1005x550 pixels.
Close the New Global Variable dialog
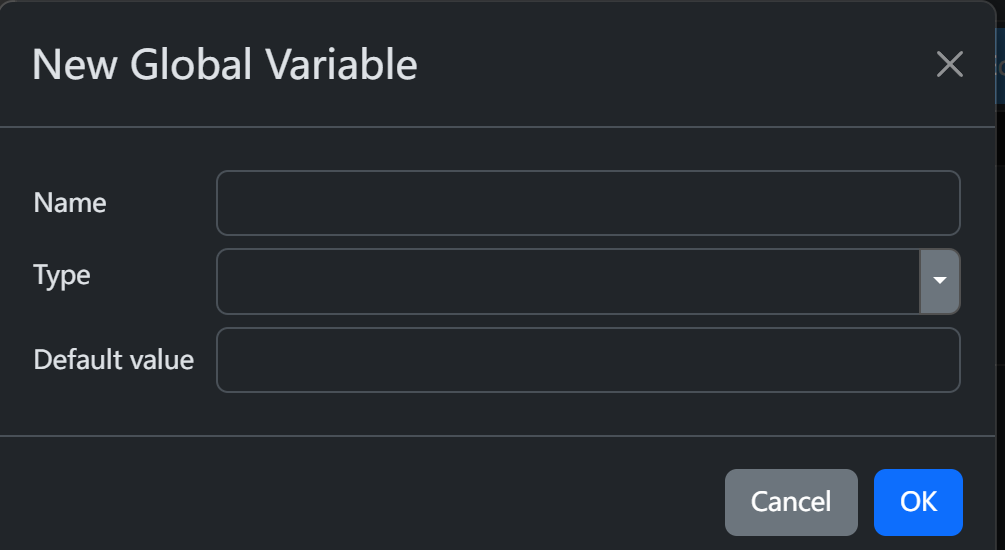(949, 65)
